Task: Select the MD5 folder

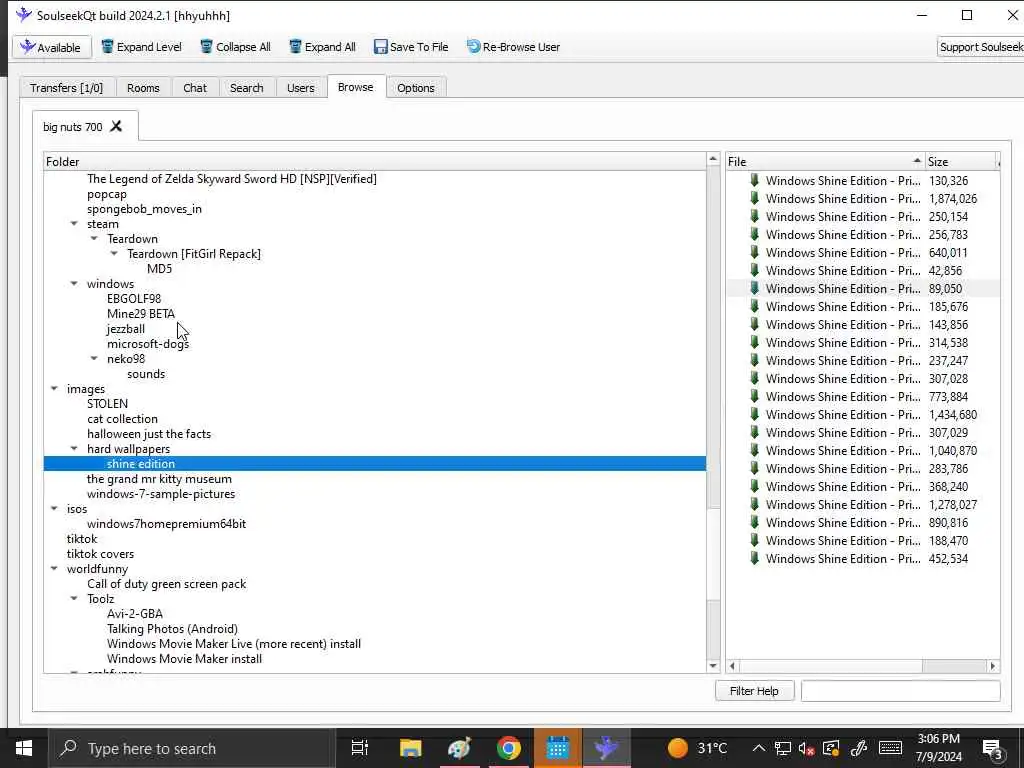Action: coord(159,268)
